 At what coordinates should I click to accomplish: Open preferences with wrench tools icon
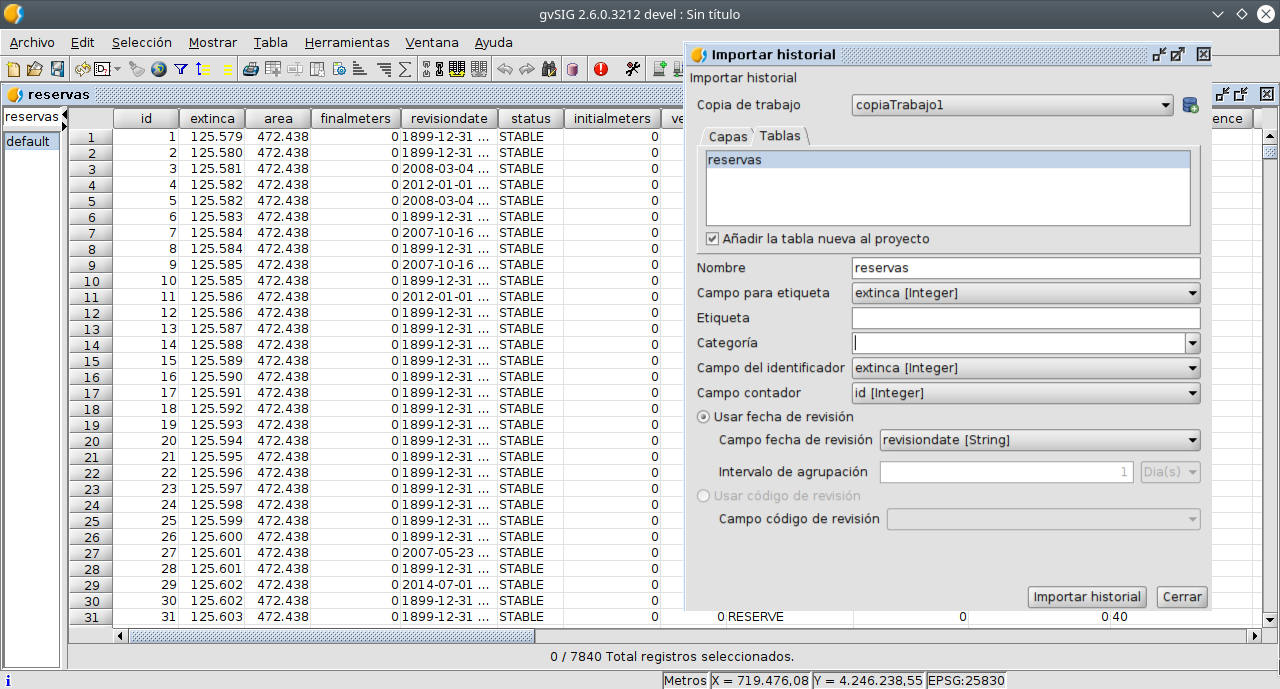632,69
